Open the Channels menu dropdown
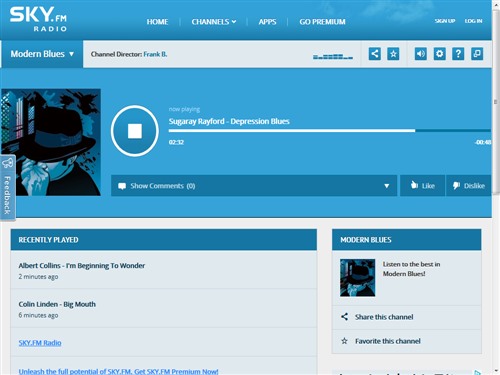The image size is (500, 375). [x=214, y=22]
